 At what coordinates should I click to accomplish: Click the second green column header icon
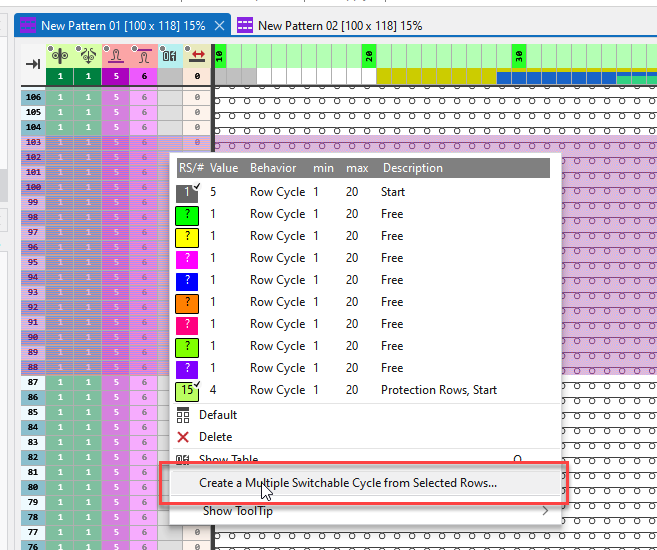pos(88,56)
